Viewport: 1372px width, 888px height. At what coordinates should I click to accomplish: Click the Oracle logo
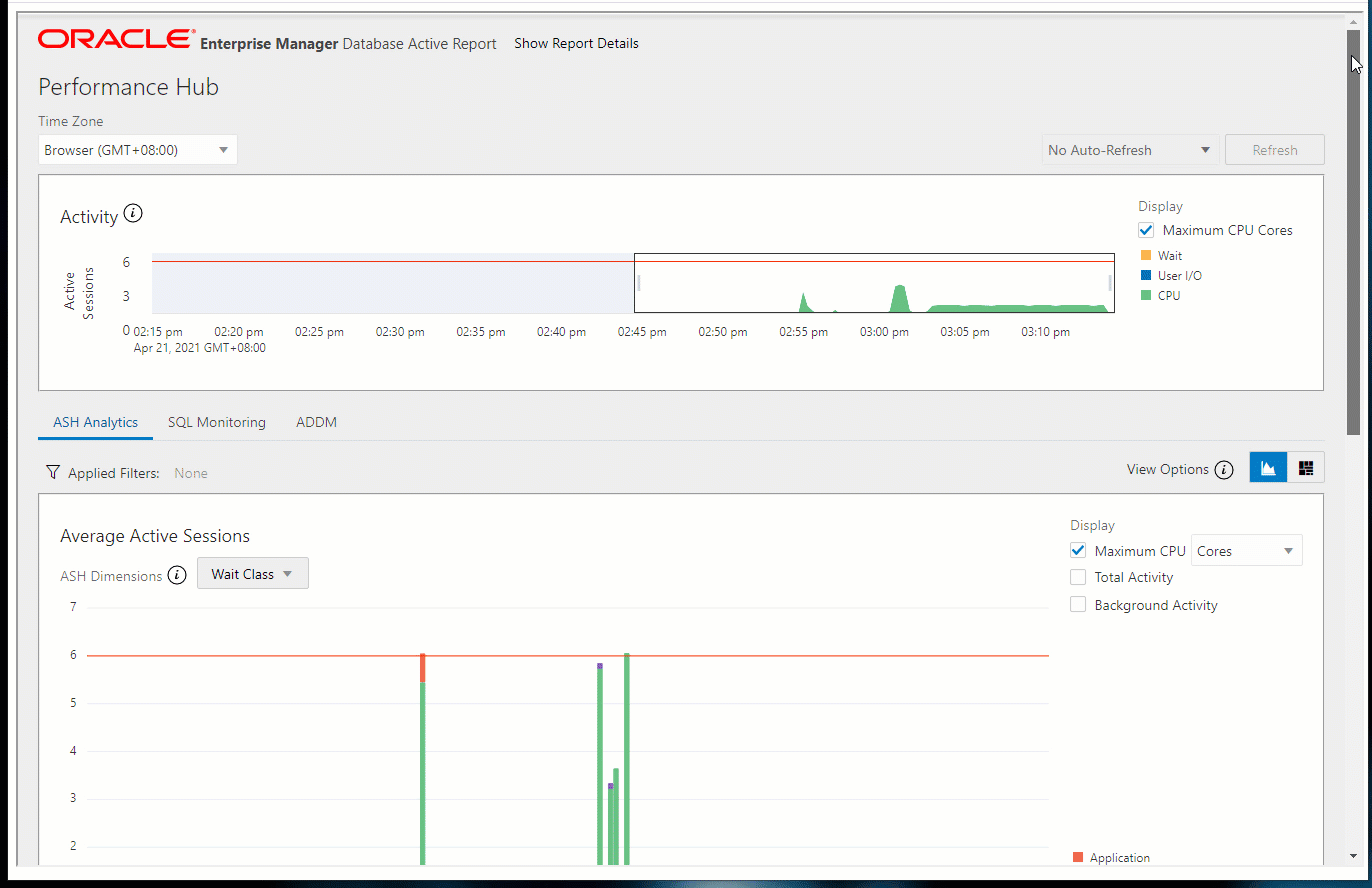coord(115,40)
